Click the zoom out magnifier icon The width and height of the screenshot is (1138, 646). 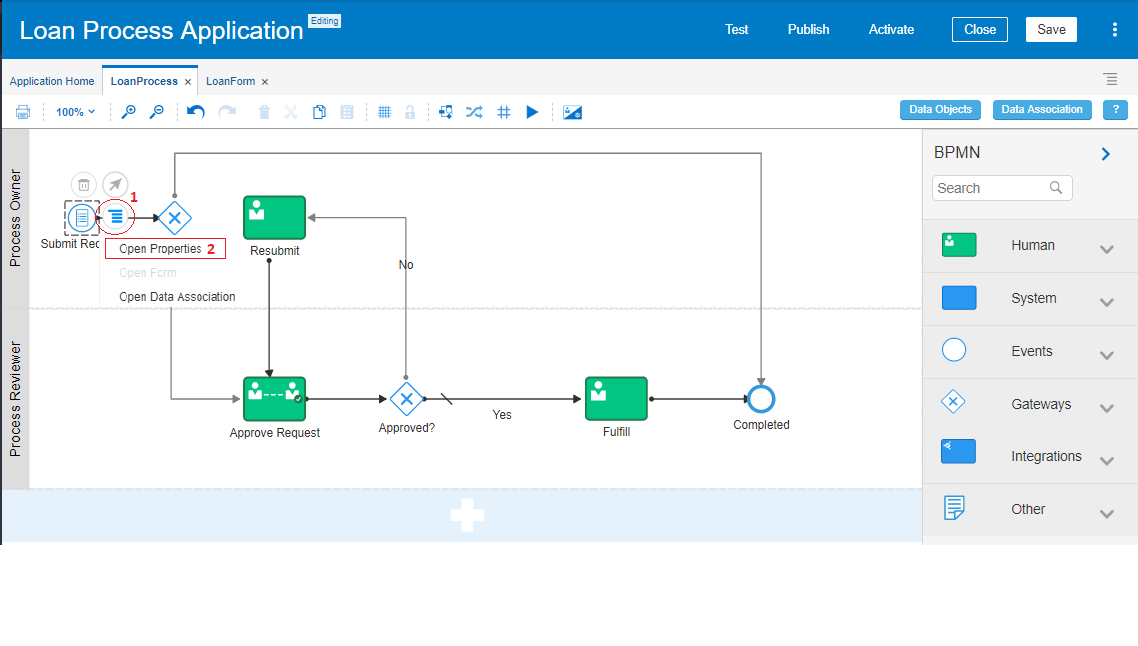coord(157,112)
